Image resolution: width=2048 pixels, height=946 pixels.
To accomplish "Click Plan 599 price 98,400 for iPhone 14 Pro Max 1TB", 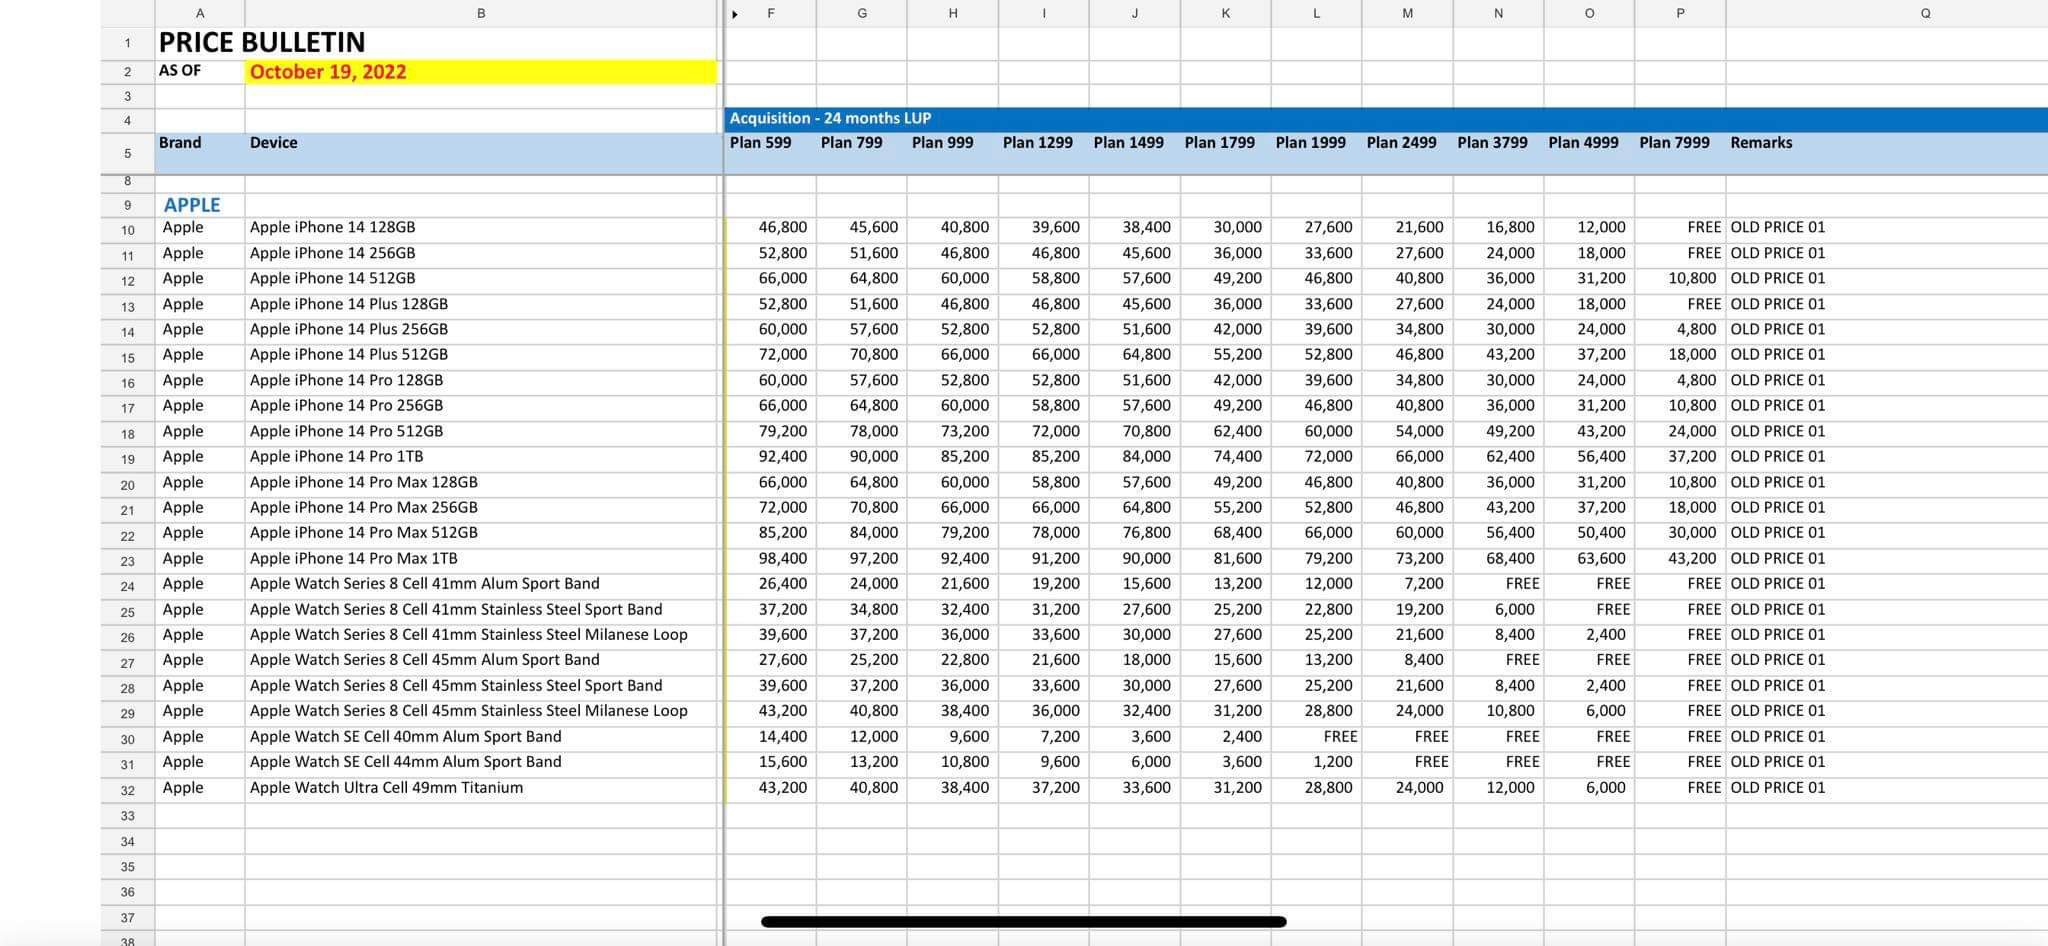I will (783, 559).
